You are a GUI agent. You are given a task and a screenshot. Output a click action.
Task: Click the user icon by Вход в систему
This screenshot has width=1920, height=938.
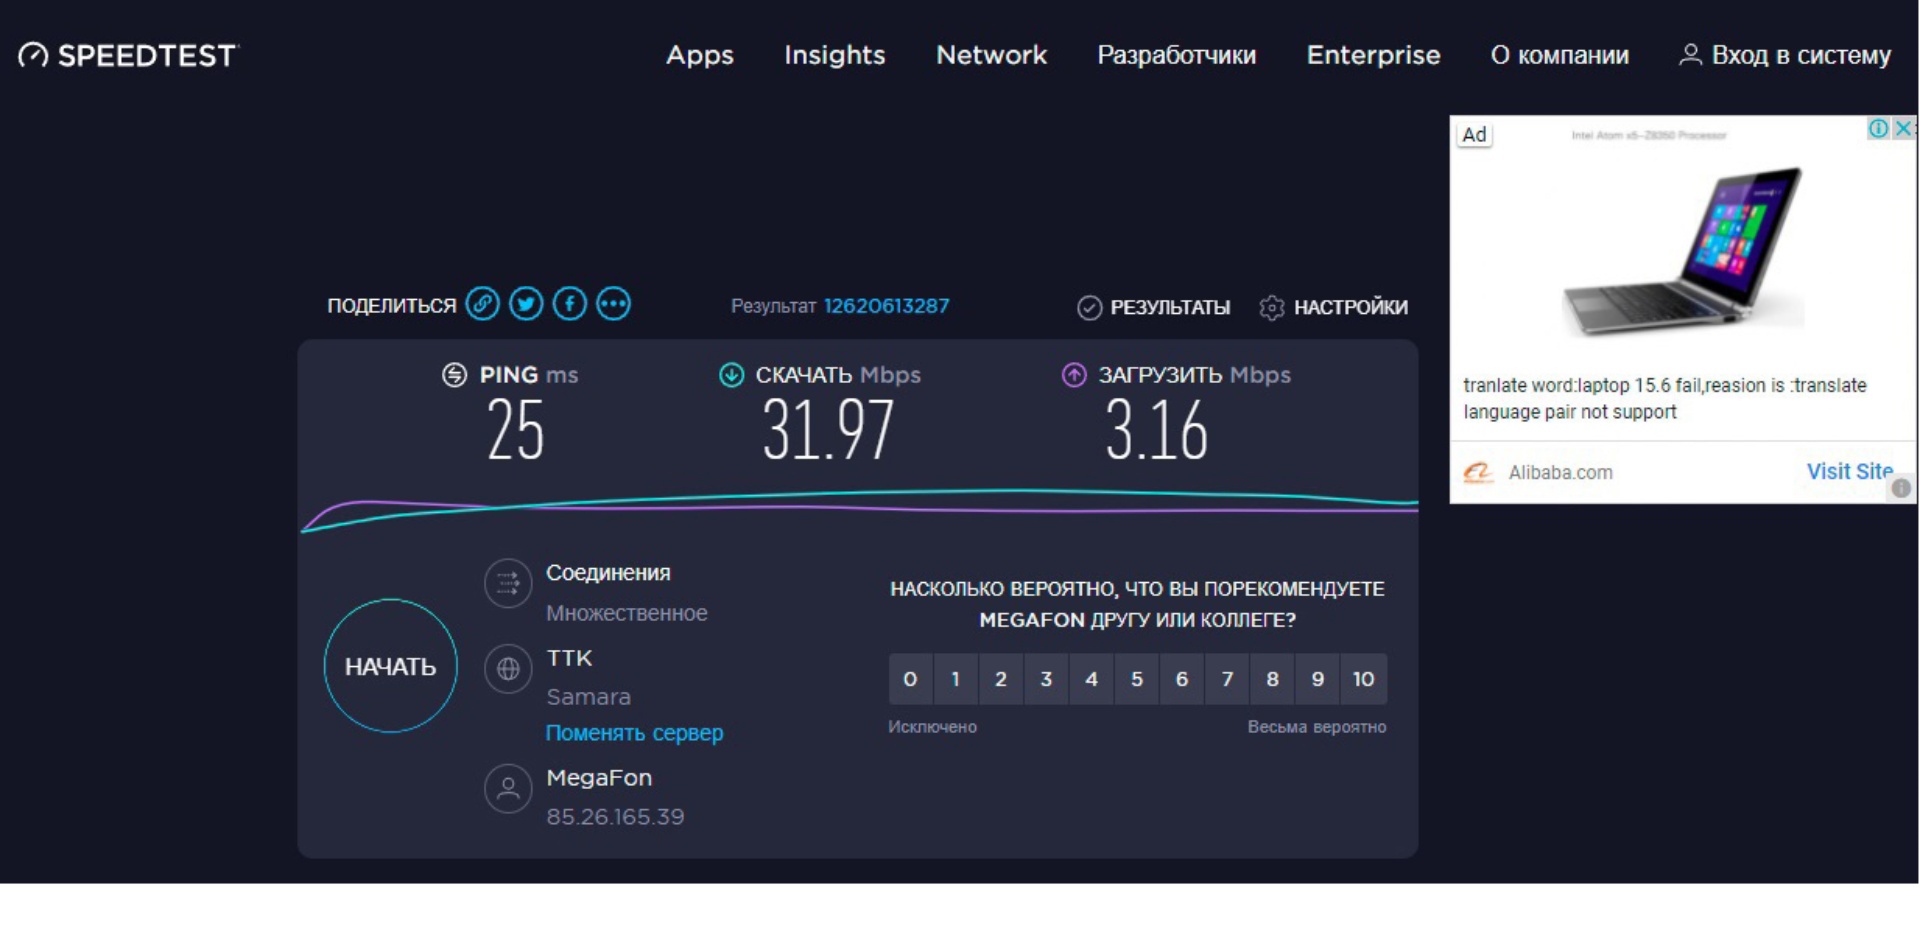pyautogui.click(x=1690, y=55)
